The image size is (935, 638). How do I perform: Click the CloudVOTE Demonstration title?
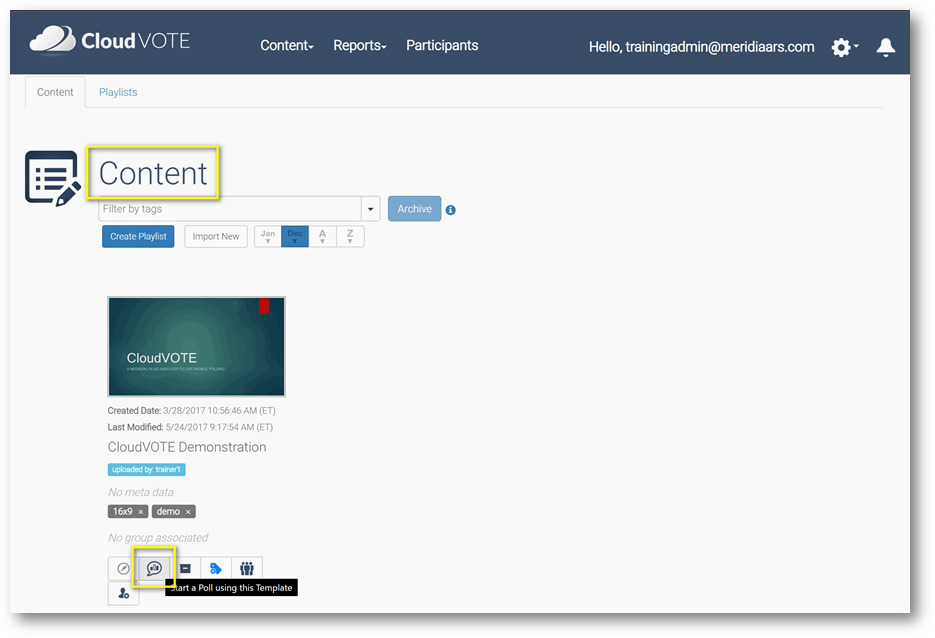(x=187, y=447)
